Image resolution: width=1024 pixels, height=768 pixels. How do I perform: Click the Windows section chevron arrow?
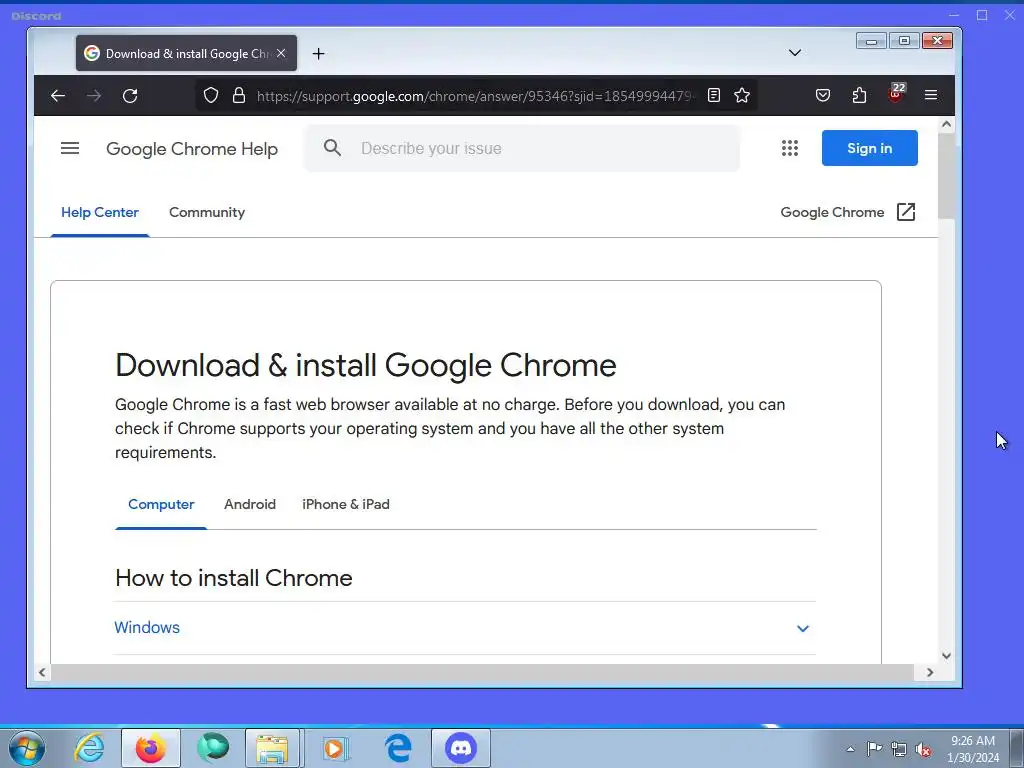pyautogui.click(x=803, y=628)
